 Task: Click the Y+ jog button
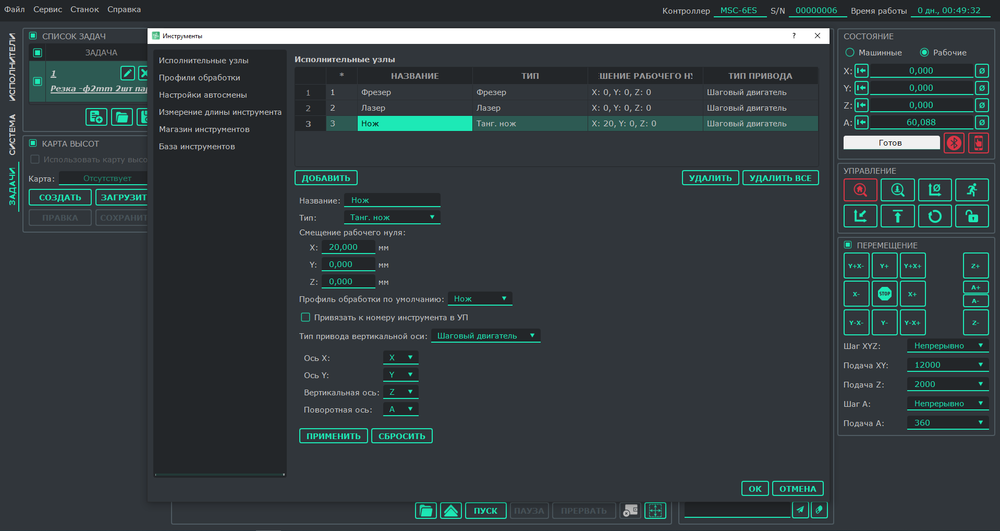[884, 266]
